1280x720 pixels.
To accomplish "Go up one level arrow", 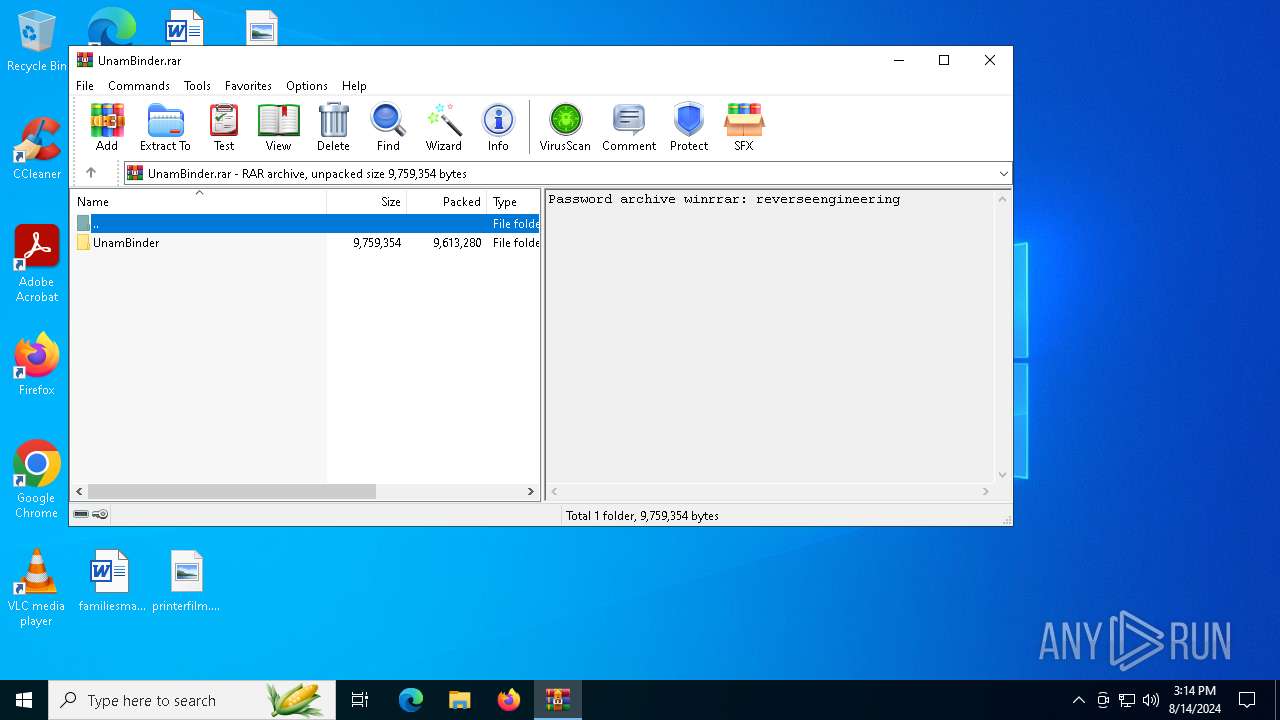I will pyautogui.click(x=91, y=173).
